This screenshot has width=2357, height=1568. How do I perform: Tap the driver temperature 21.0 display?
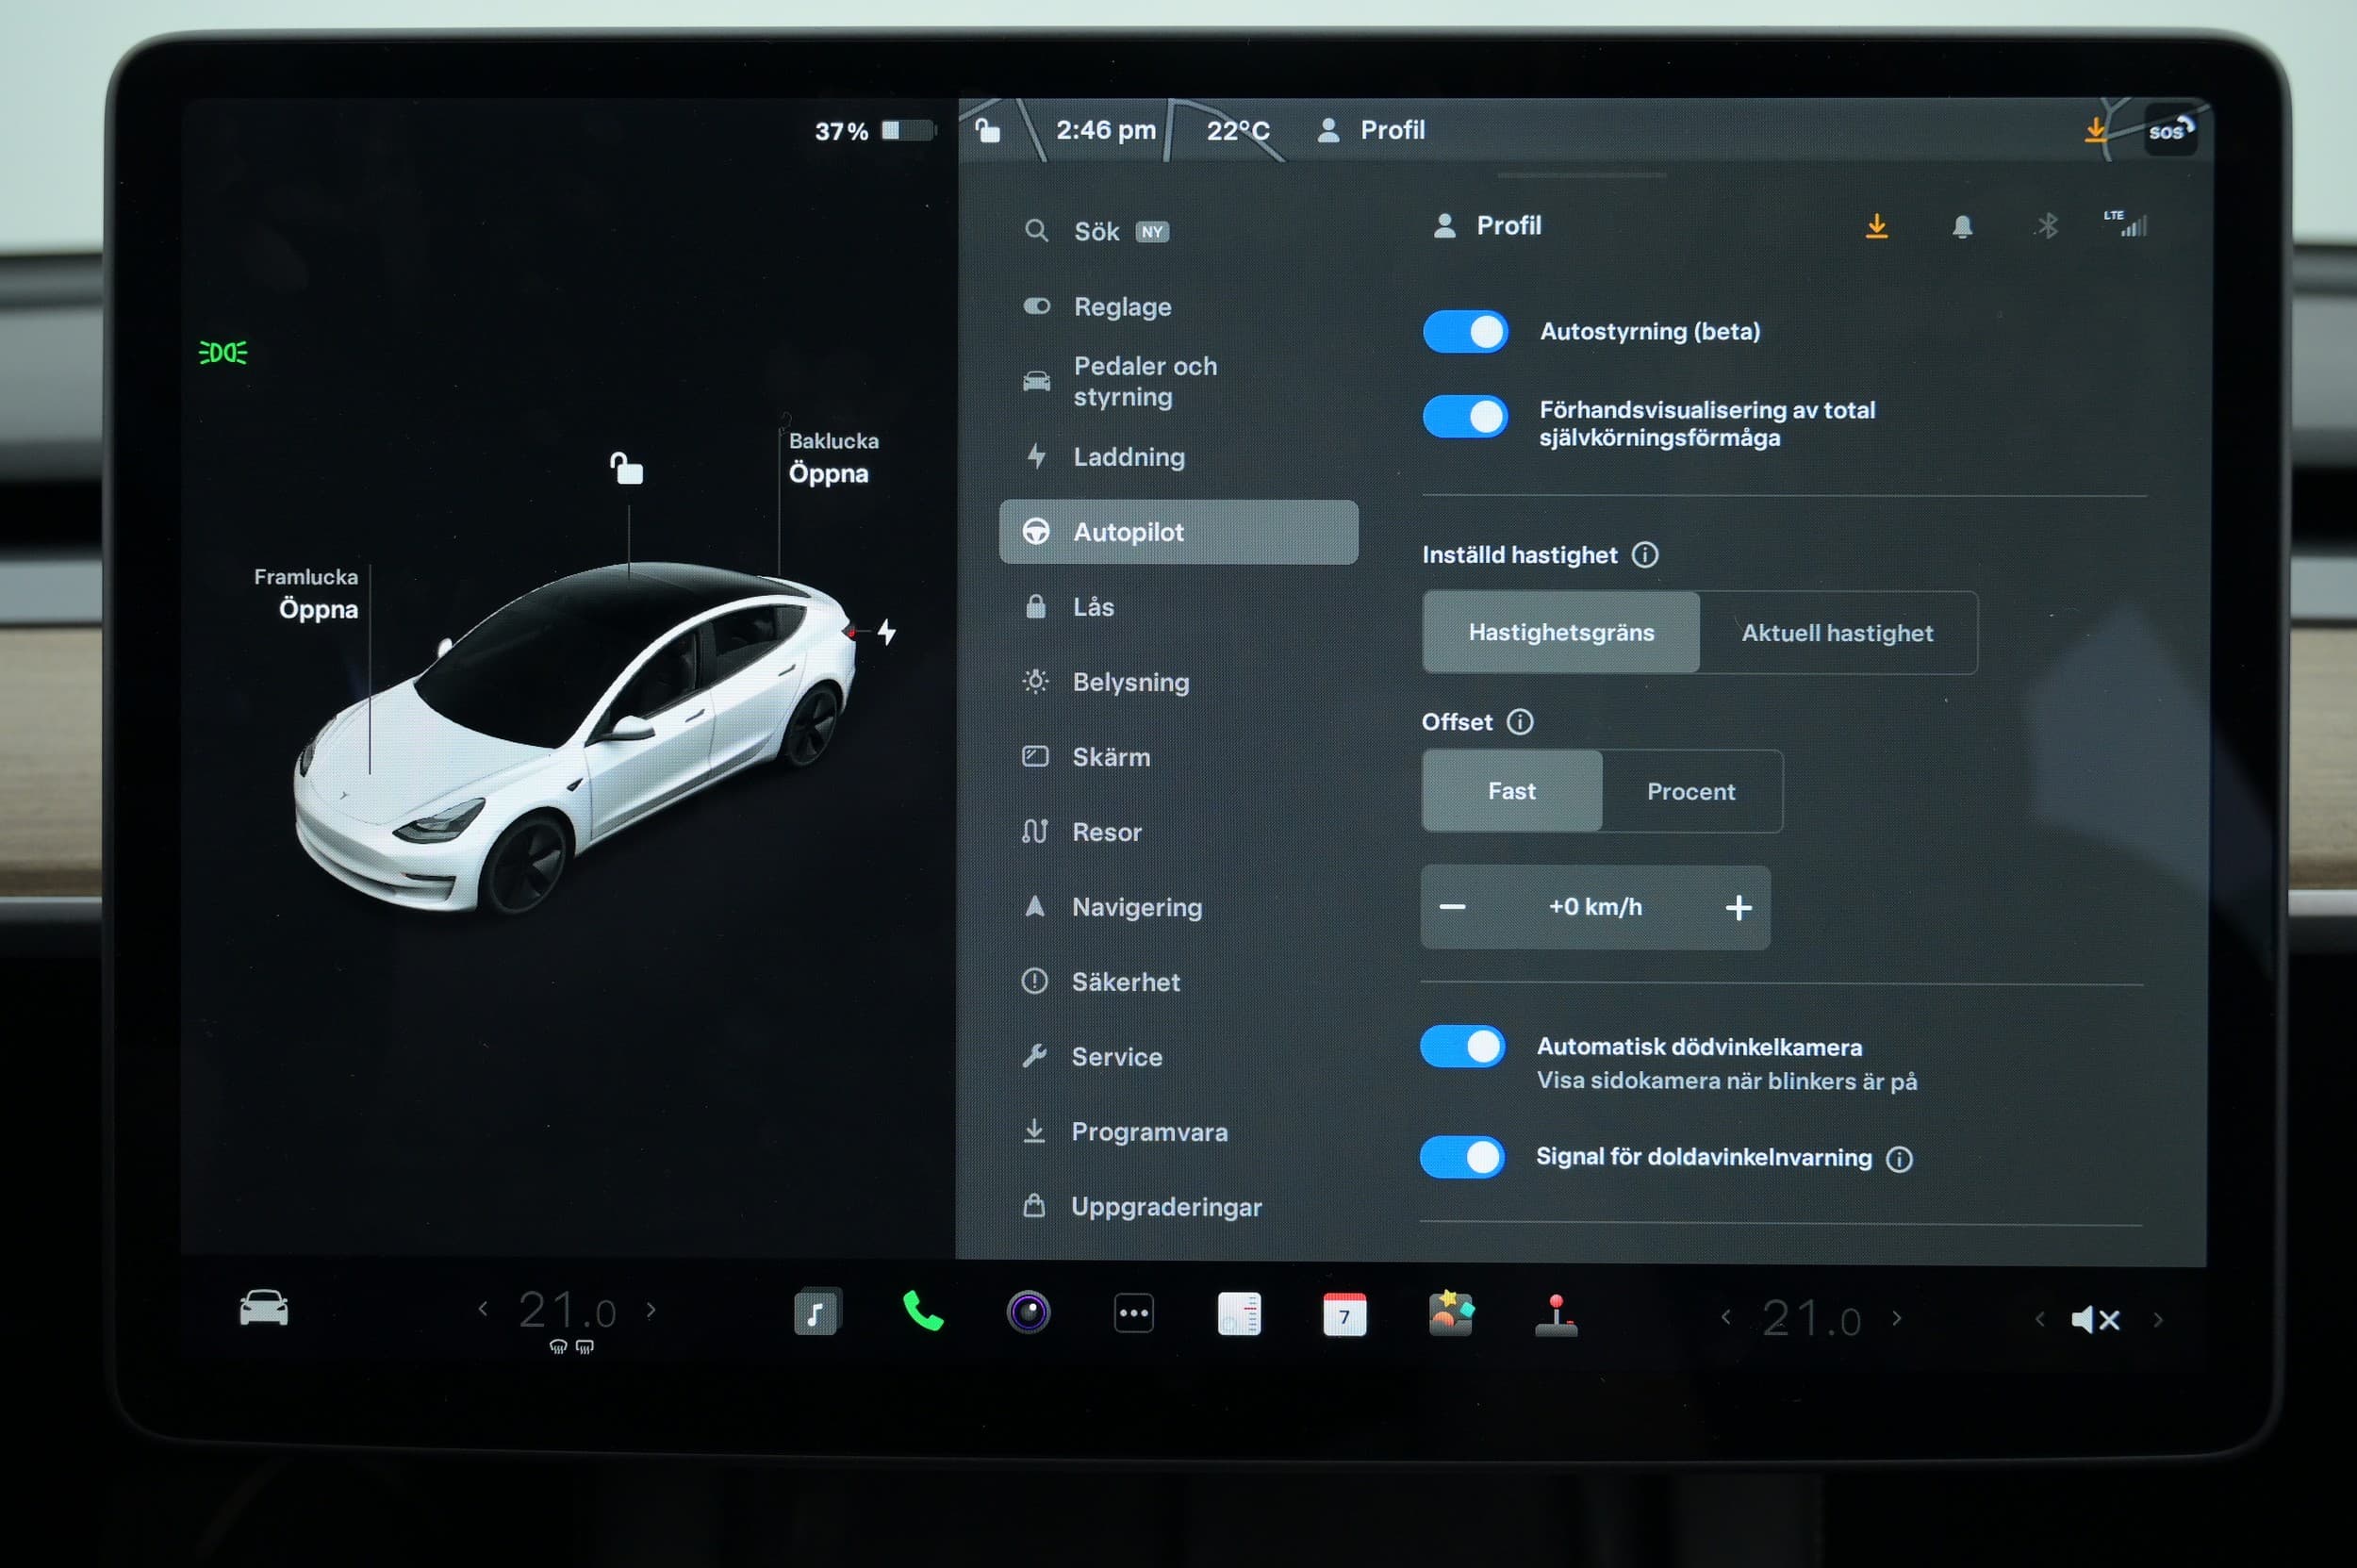567,1311
